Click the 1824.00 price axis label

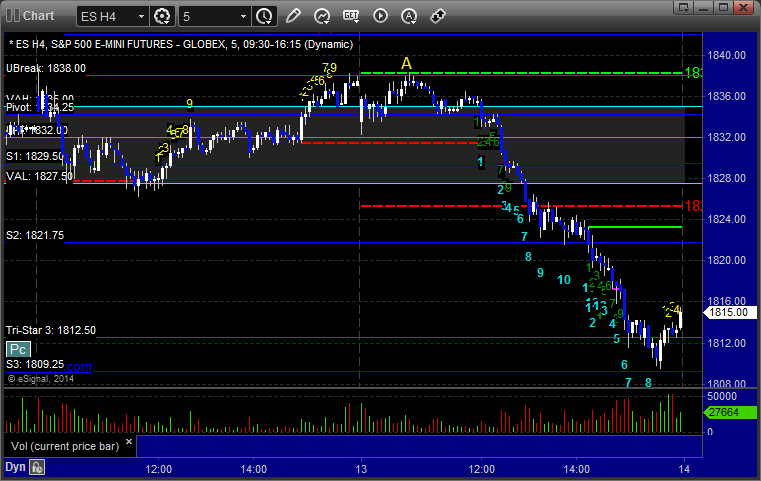pos(727,219)
